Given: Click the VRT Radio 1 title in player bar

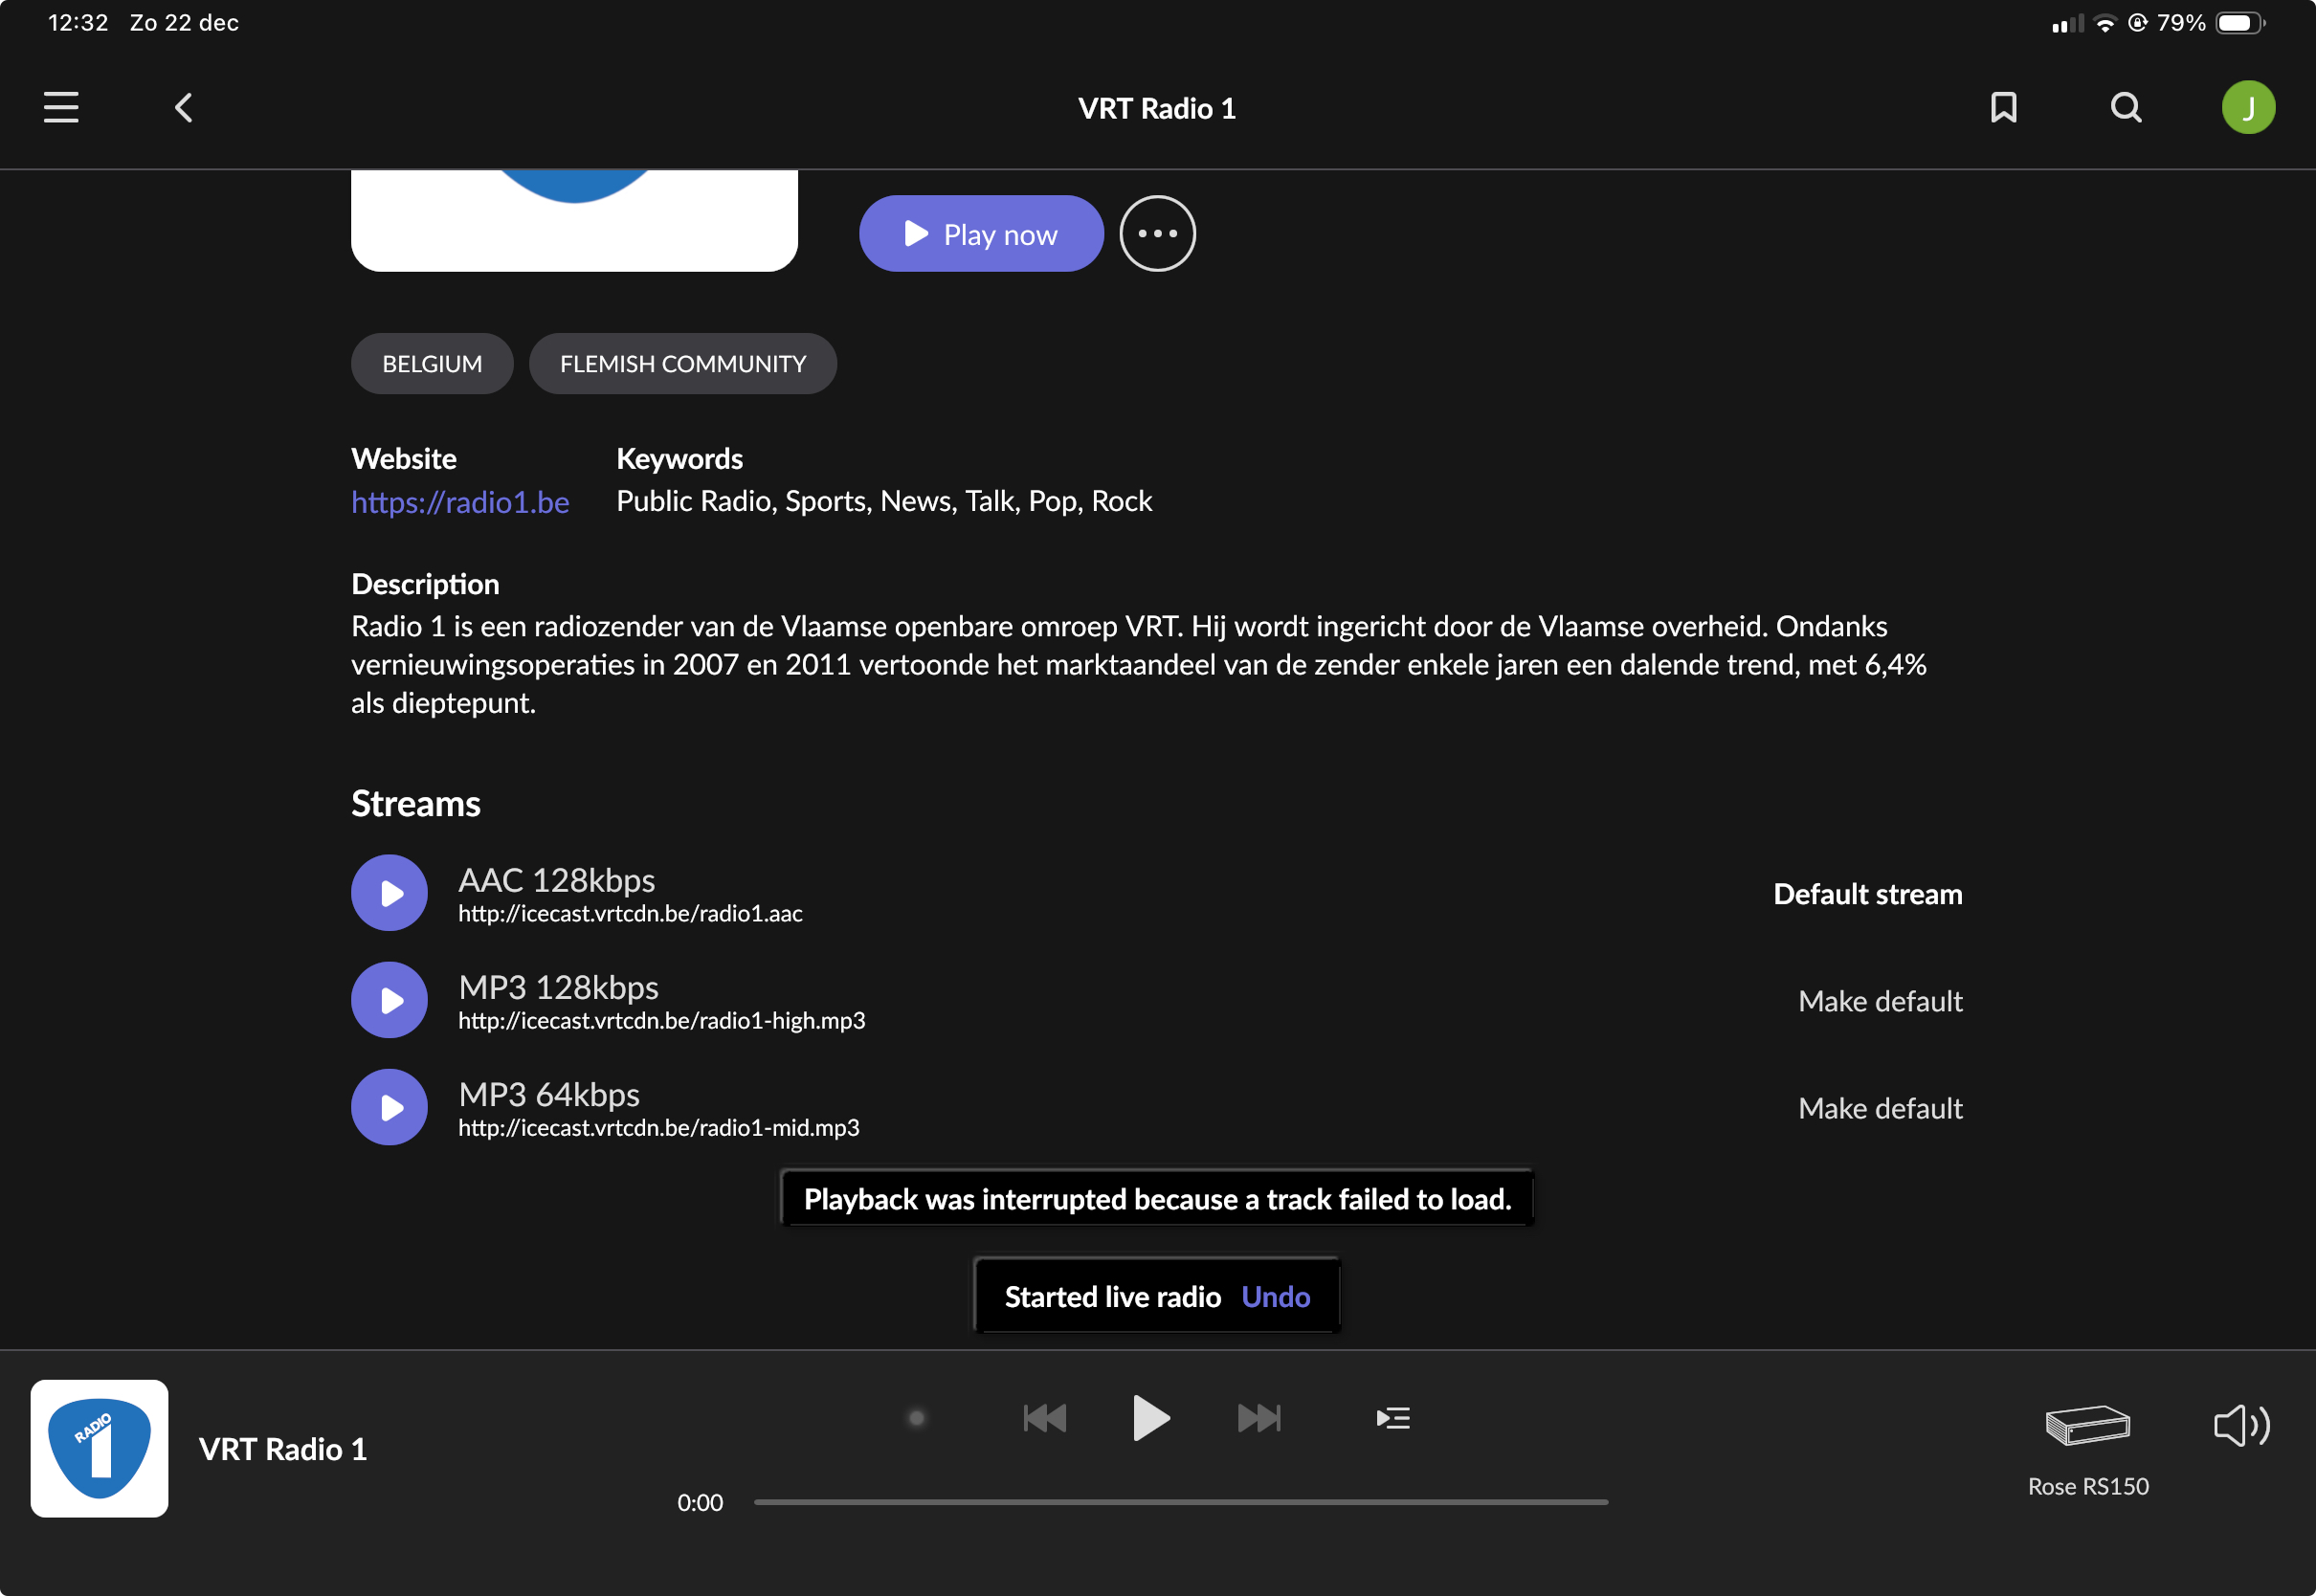Looking at the screenshot, I should (283, 1450).
